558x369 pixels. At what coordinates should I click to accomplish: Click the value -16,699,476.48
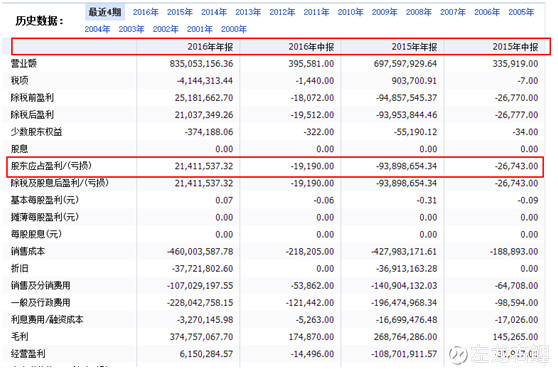click(406, 320)
